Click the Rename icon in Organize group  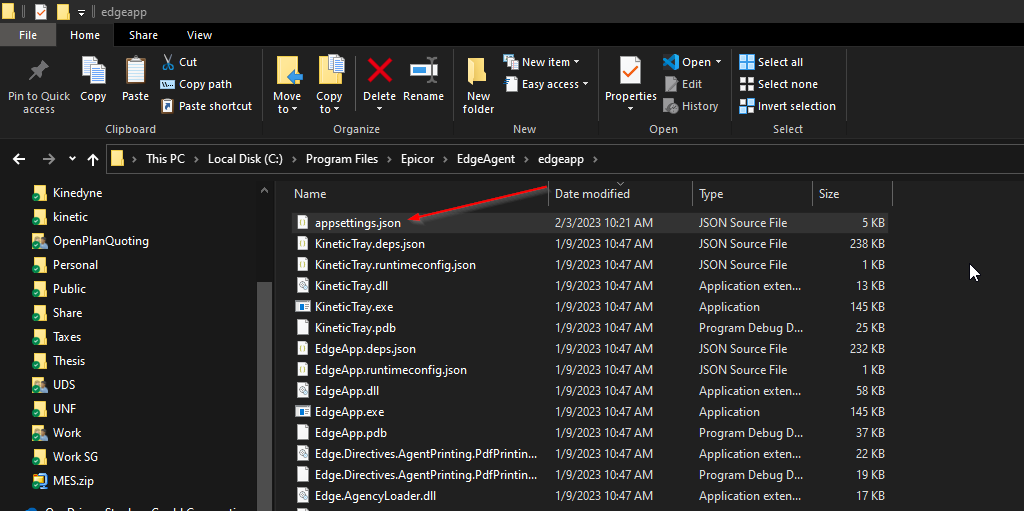(423, 72)
